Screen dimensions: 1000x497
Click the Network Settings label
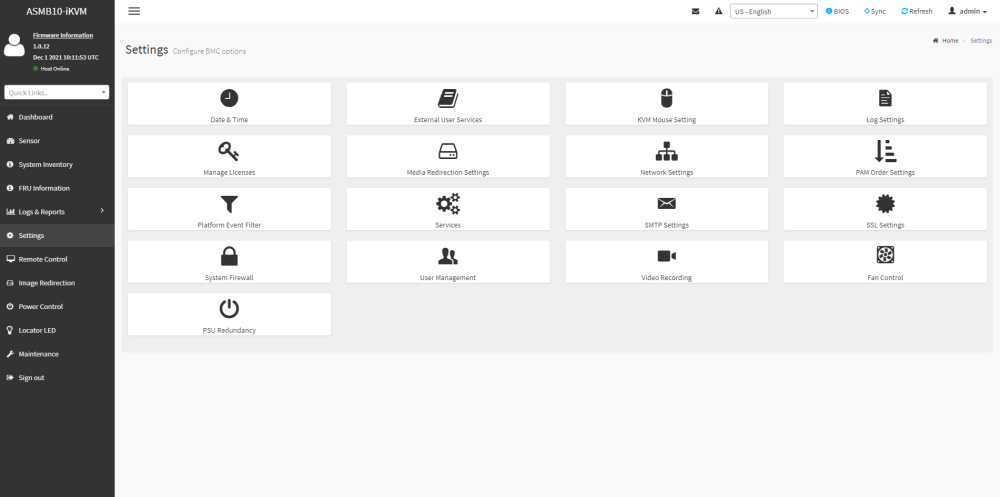tap(666, 172)
